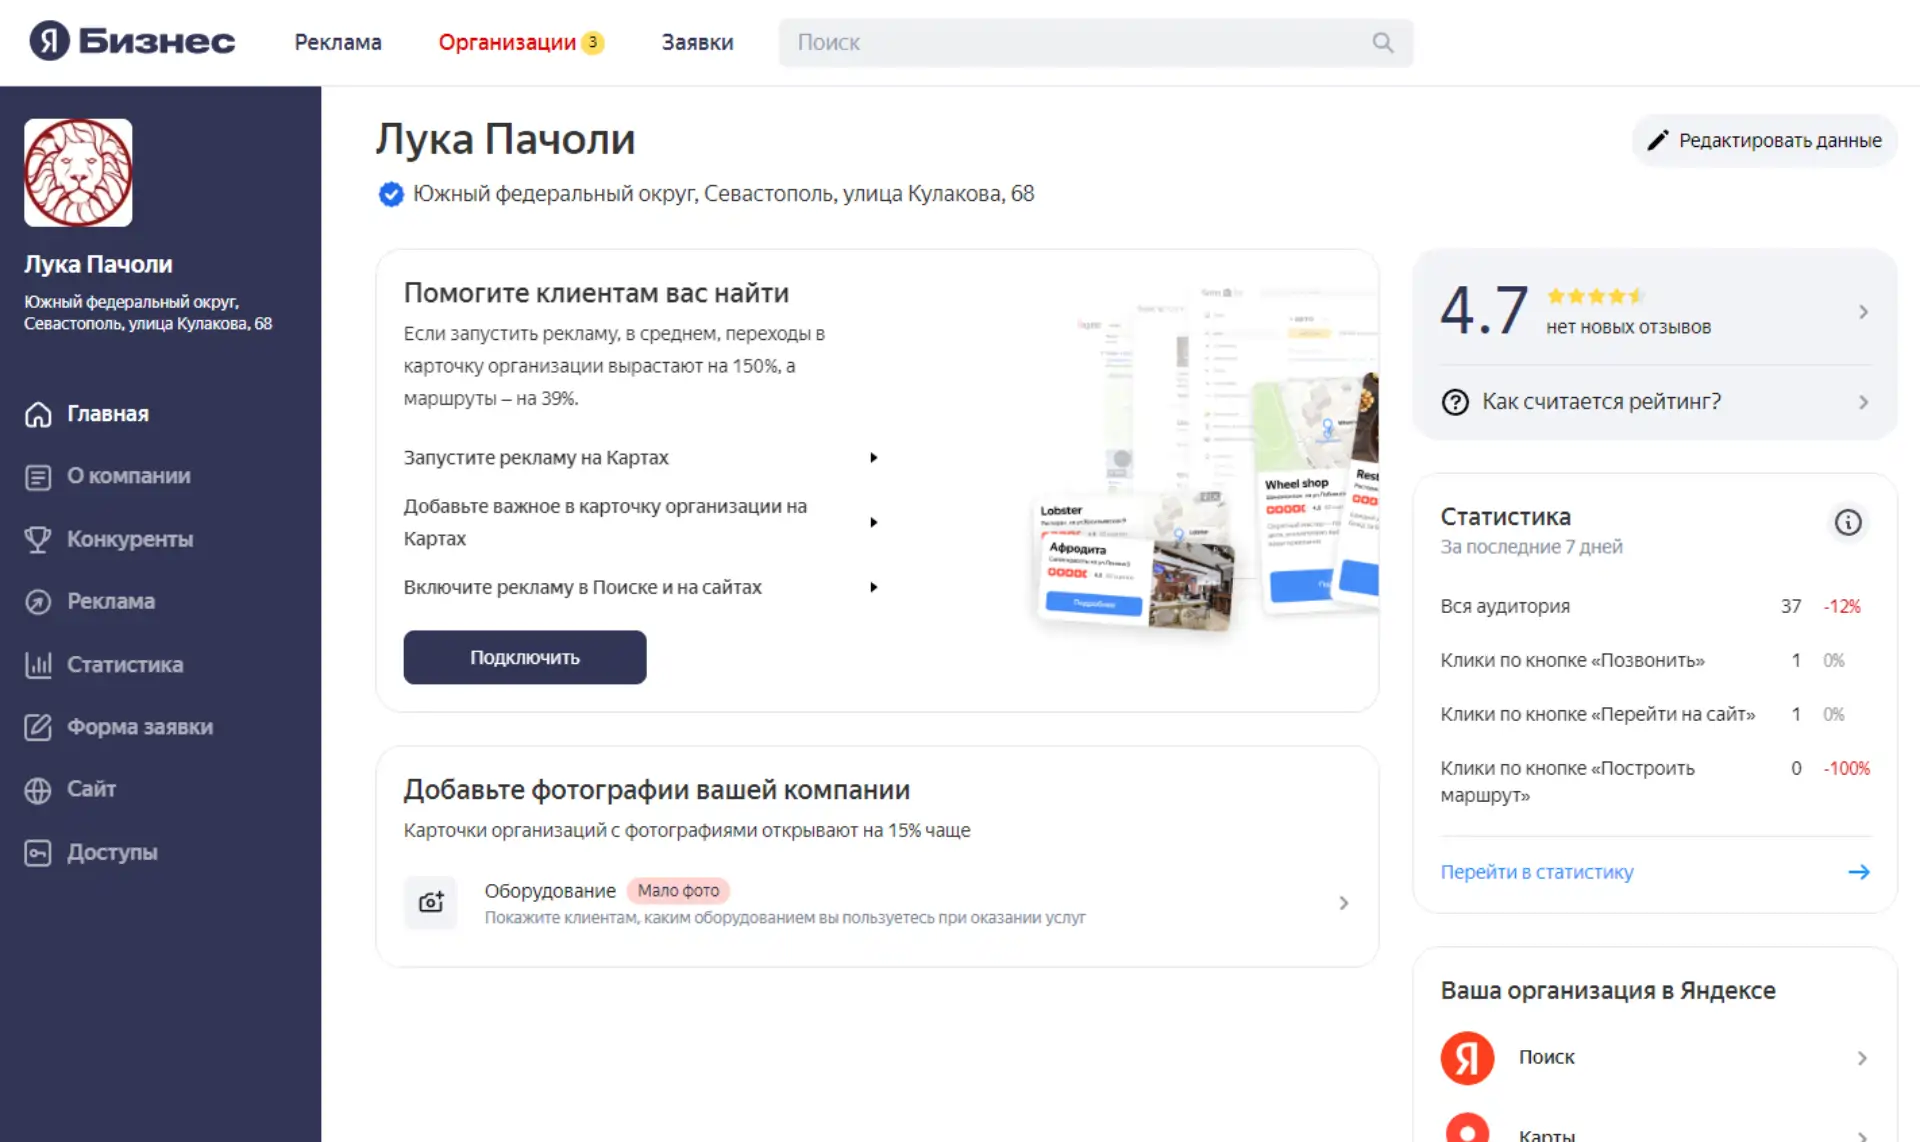Click the -100% route change value
The width and height of the screenshot is (1920, 1142).
pyautogui.click(x=1846, y=768)
